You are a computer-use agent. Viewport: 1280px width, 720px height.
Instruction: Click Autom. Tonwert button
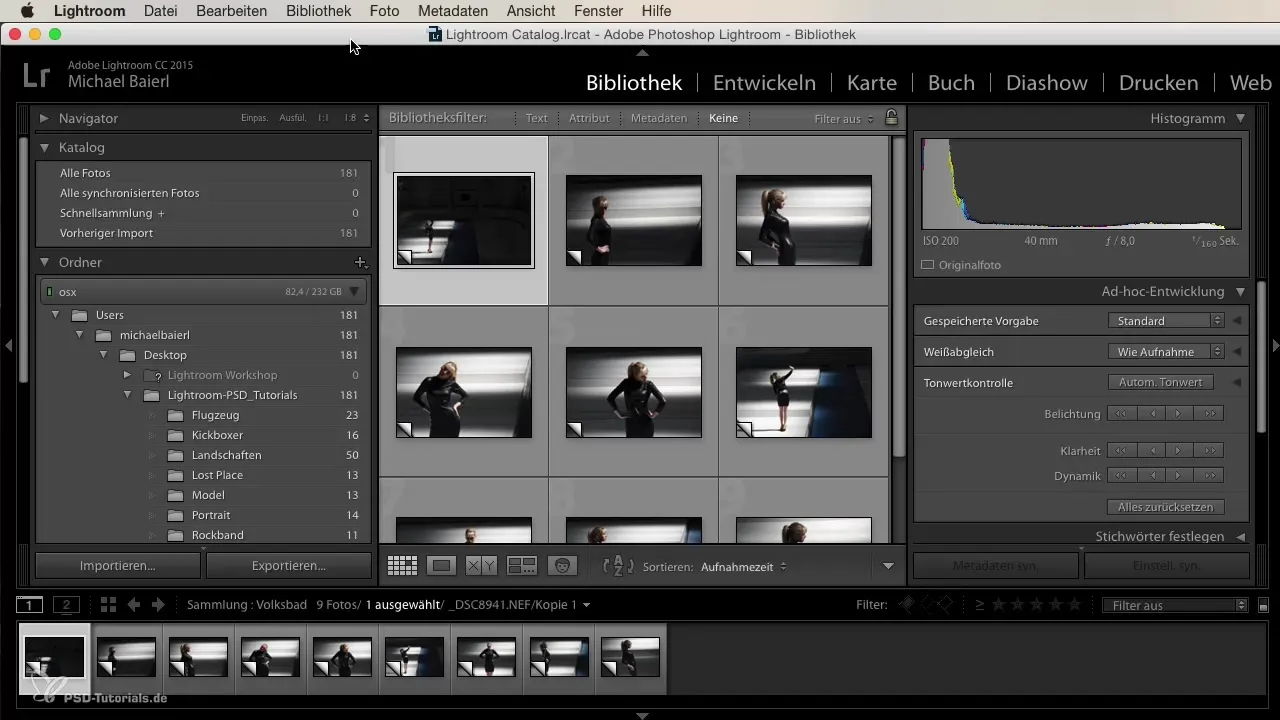pyautogui.click(x=1160, y=382)
